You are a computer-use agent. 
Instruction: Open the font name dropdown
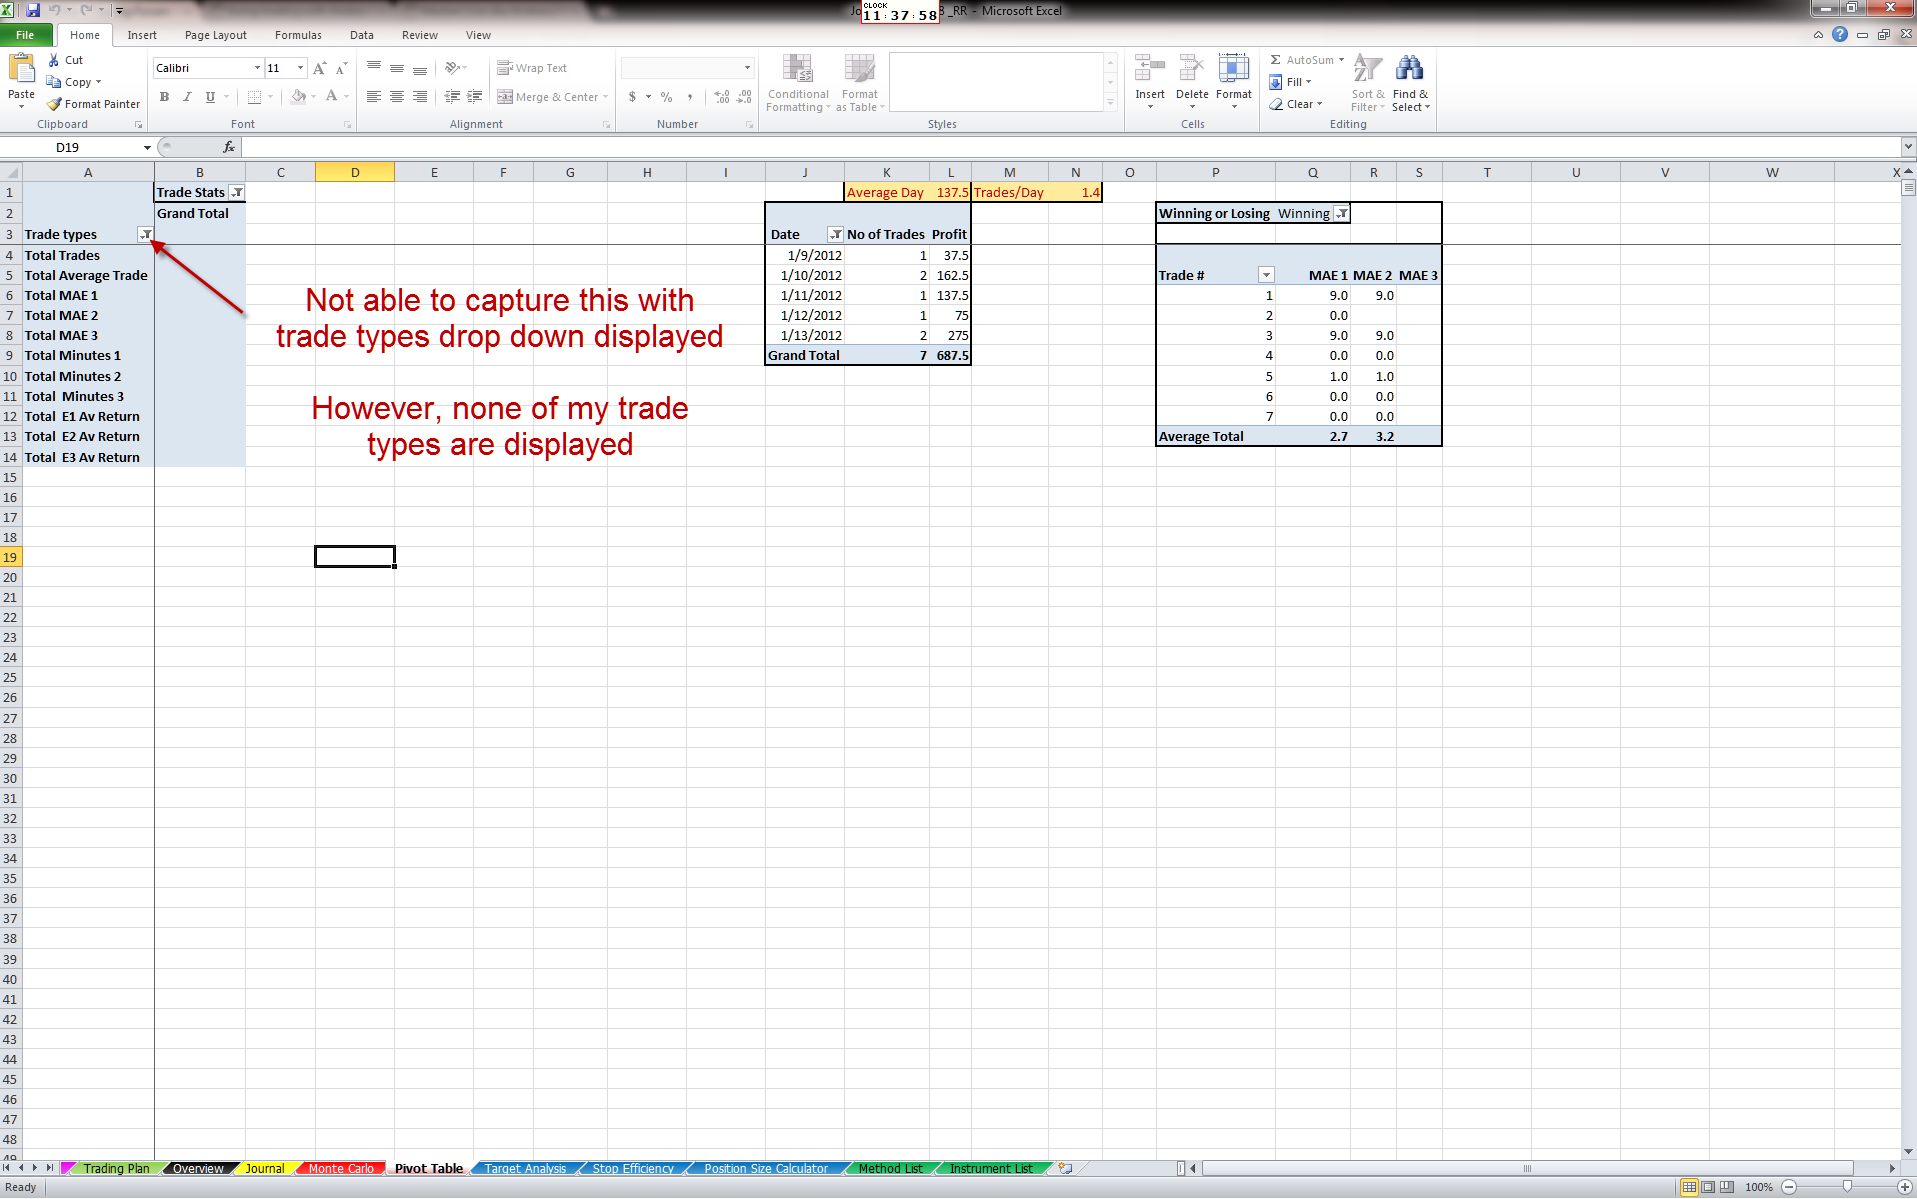coord(257,68)
